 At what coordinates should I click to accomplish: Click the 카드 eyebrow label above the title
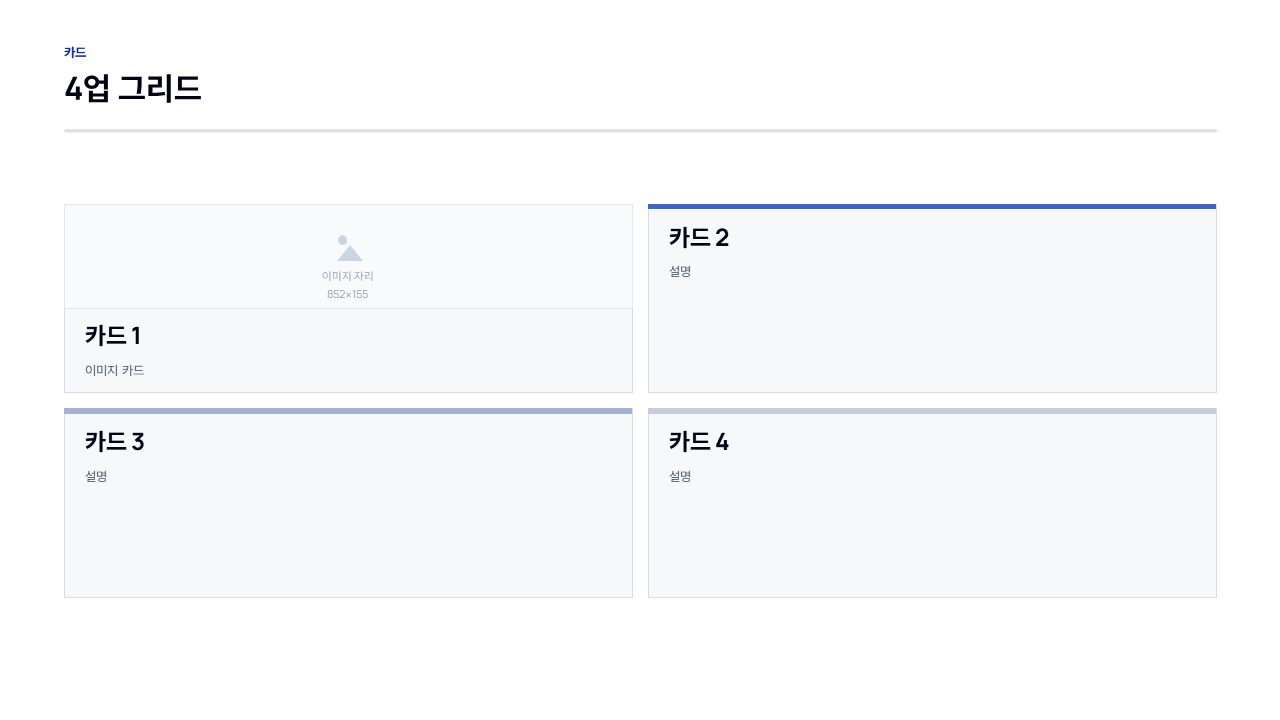click(x=75, y=53)
